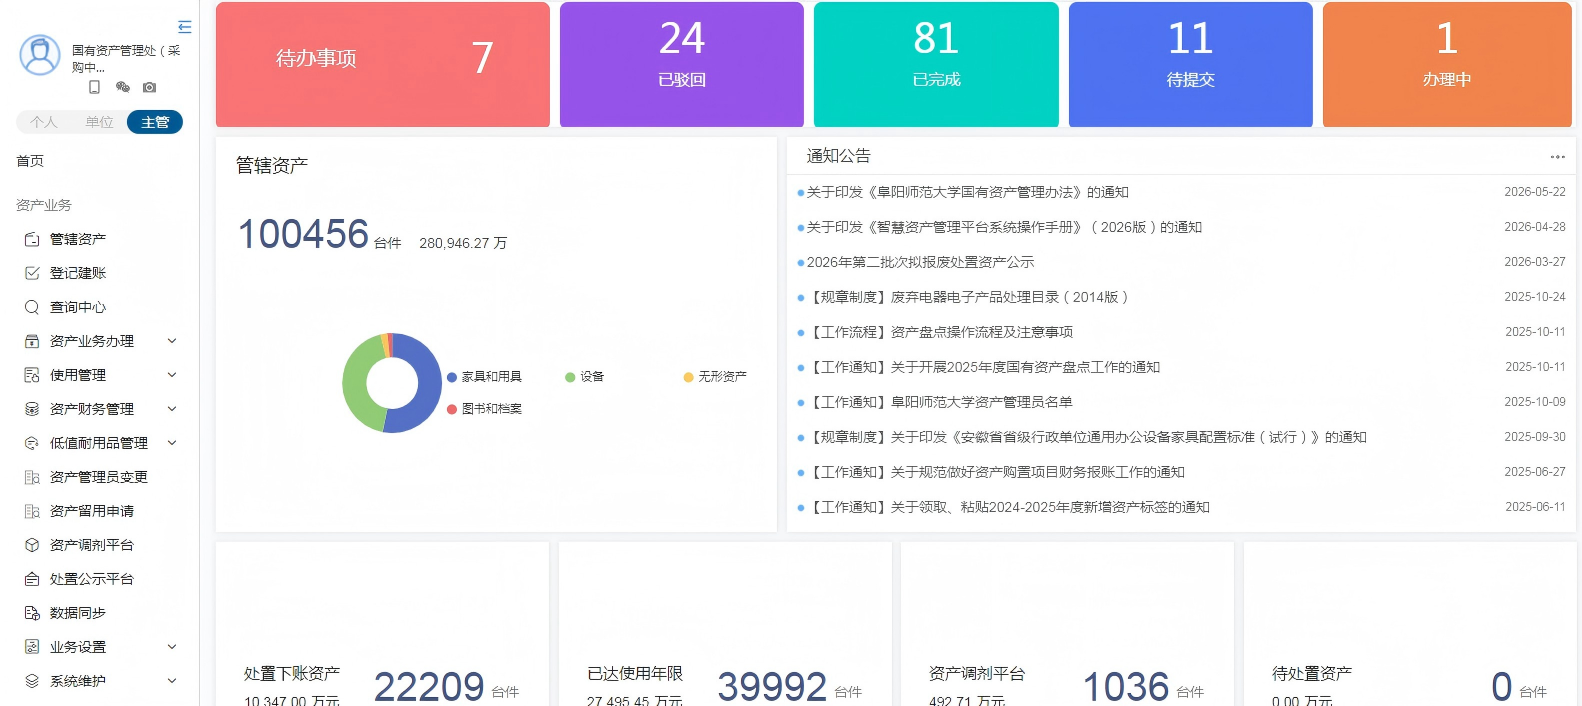Click the 待处置资产 card showing 0
1582x706 pixels.
click(x=1410, y=625)
